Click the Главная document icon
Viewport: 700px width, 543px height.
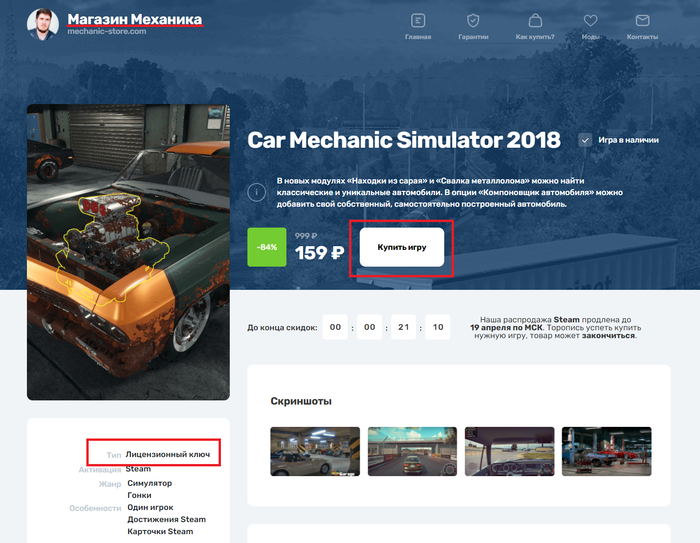(x=418, y=21)
